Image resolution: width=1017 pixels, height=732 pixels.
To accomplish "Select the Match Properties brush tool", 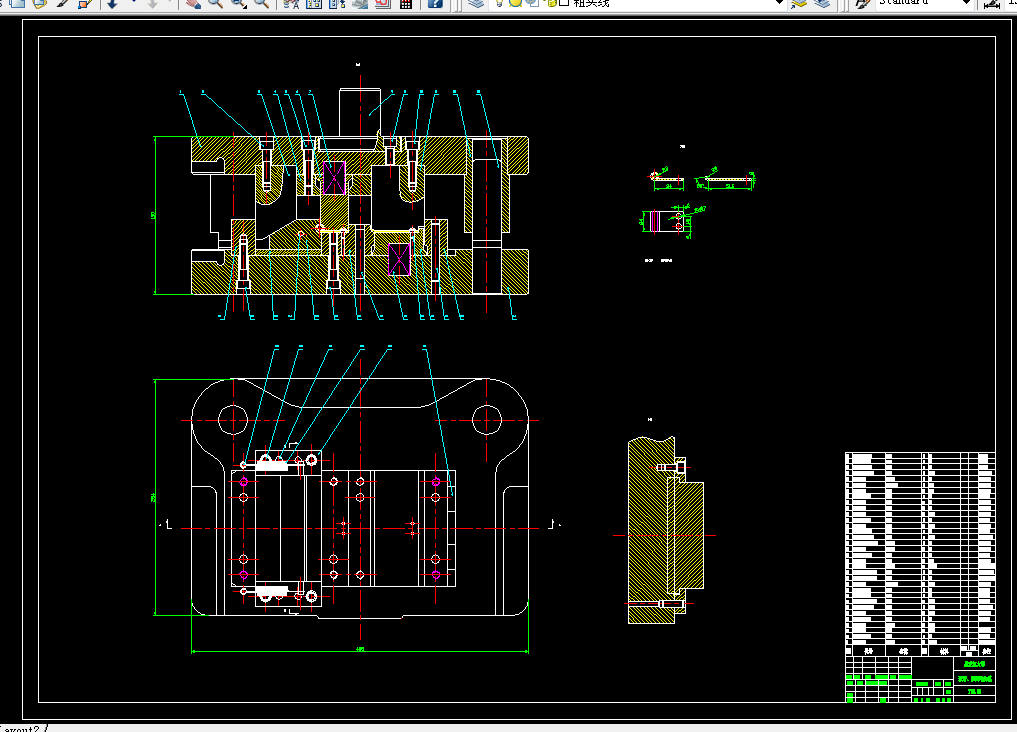I will pos(63,3).
